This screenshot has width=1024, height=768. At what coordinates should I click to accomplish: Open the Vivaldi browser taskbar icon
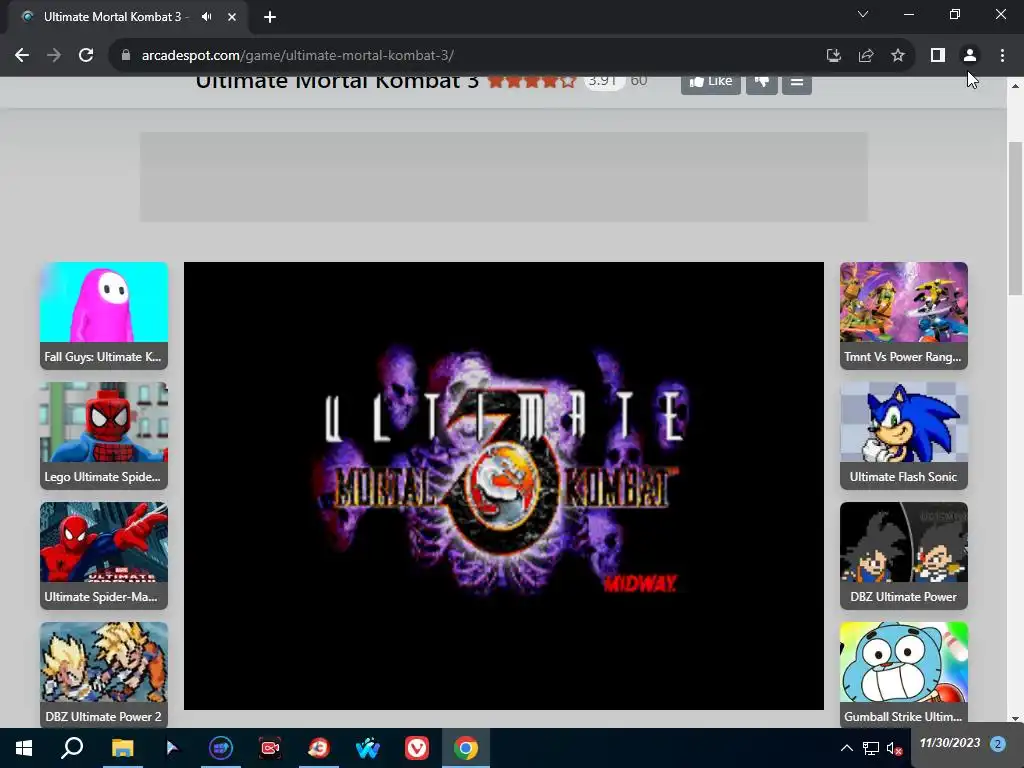[417, 748]
